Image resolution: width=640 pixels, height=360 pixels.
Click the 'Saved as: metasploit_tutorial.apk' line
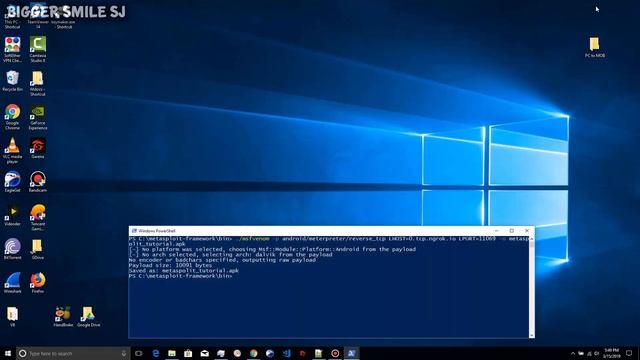pyautogui.click(x=184, y=271)
